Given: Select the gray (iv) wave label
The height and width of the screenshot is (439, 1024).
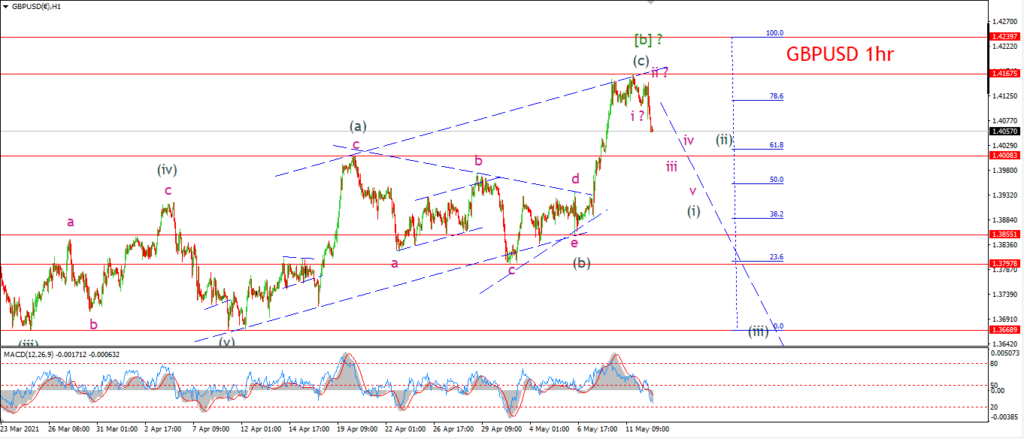Looking at the screenshot, I should 167,171.
